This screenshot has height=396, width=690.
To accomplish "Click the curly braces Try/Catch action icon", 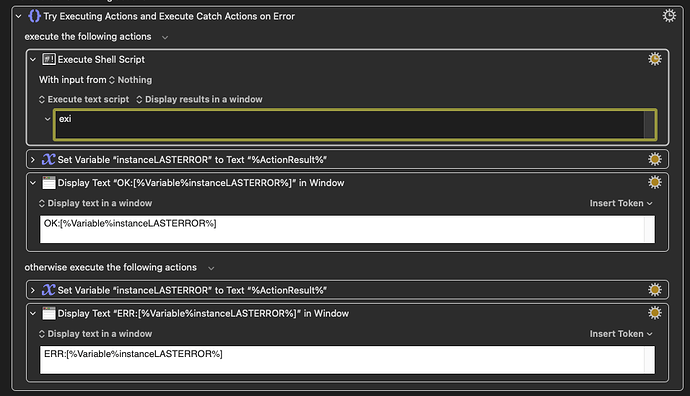I will (34, 16).
